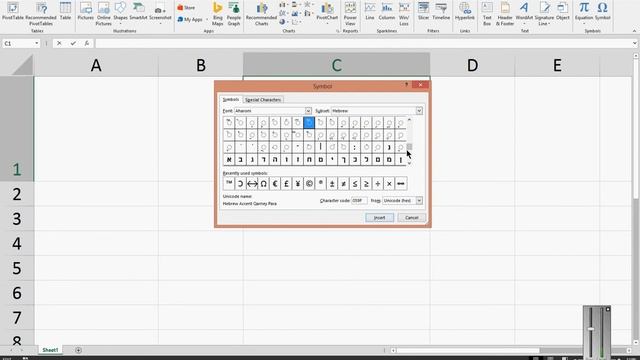Open Online Pictures
This screenshot has height=360, width=640.
(104, 14)
